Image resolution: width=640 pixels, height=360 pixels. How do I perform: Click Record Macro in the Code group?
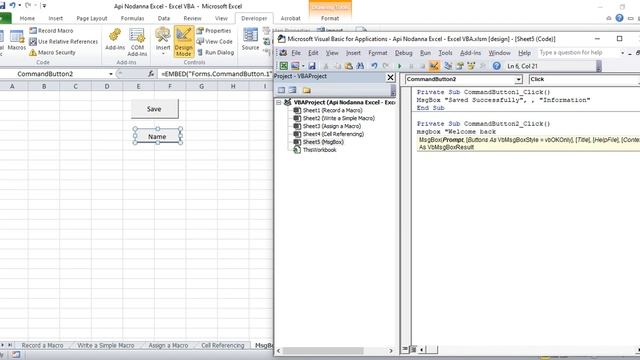pos(51,31)
